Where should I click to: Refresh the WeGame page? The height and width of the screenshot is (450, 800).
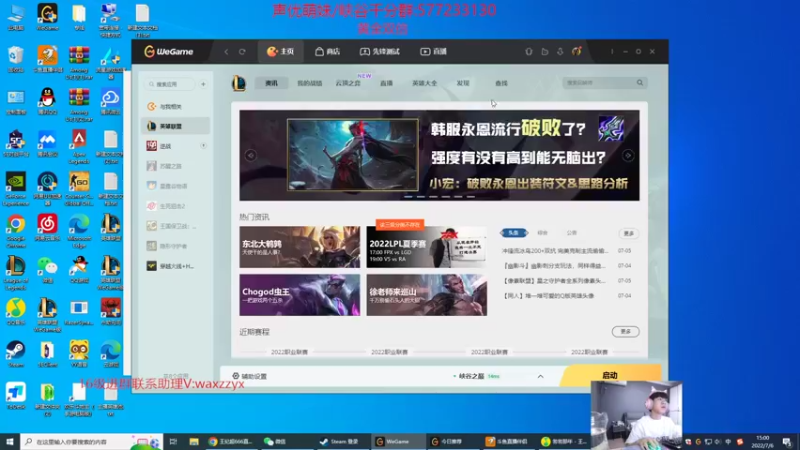tap(242, 52)
